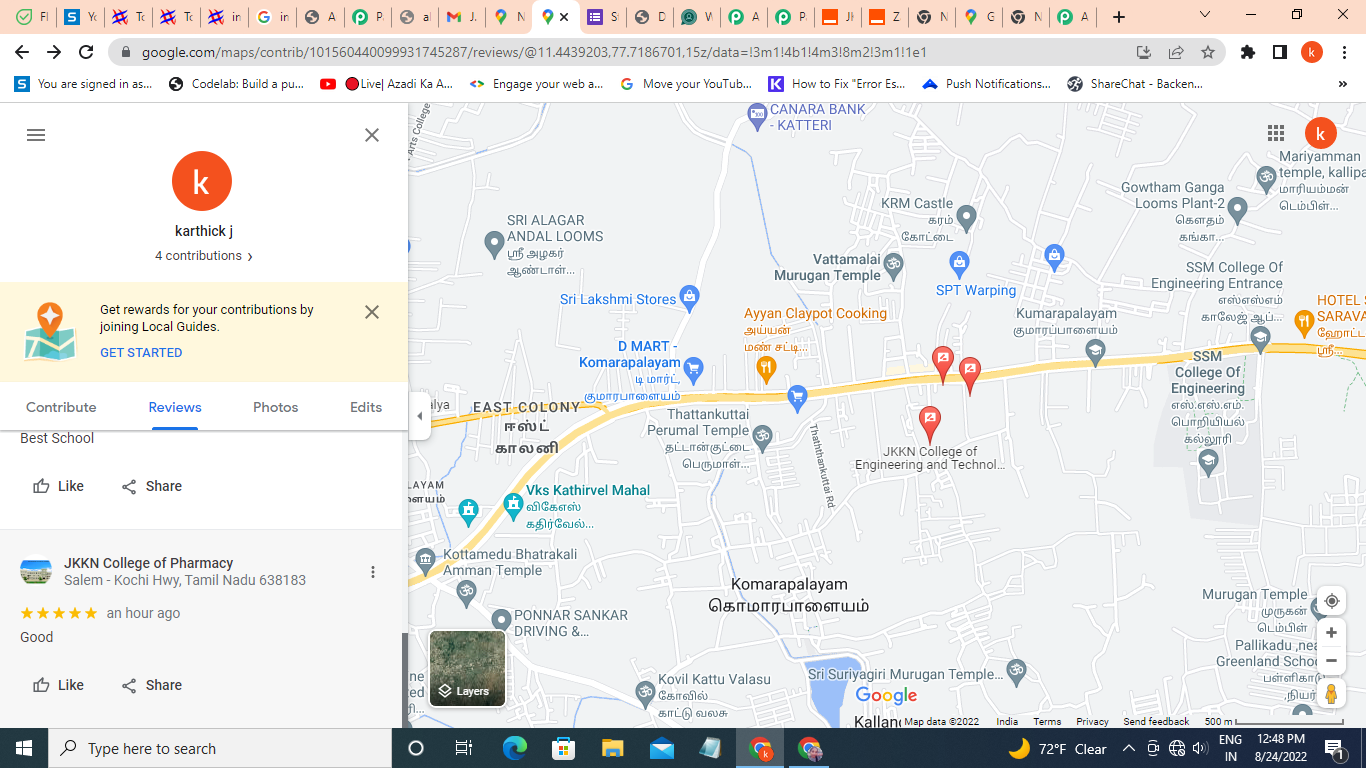Show more bookmarks with the double chevron
The image size is (1366, 768).
click(1343, 84)
